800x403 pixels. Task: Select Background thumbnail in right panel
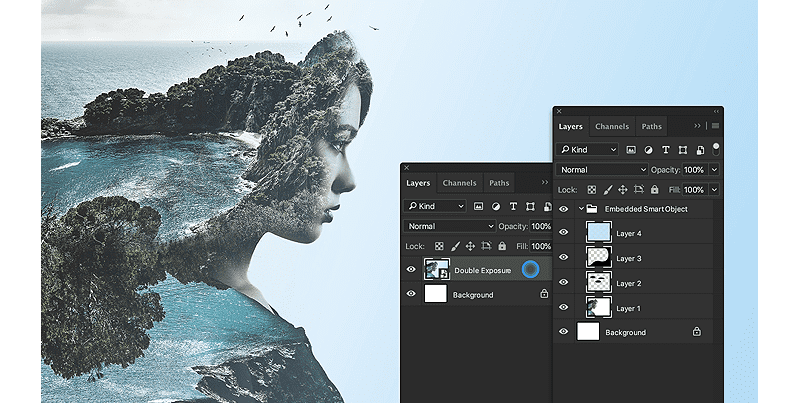pos(588,332)
